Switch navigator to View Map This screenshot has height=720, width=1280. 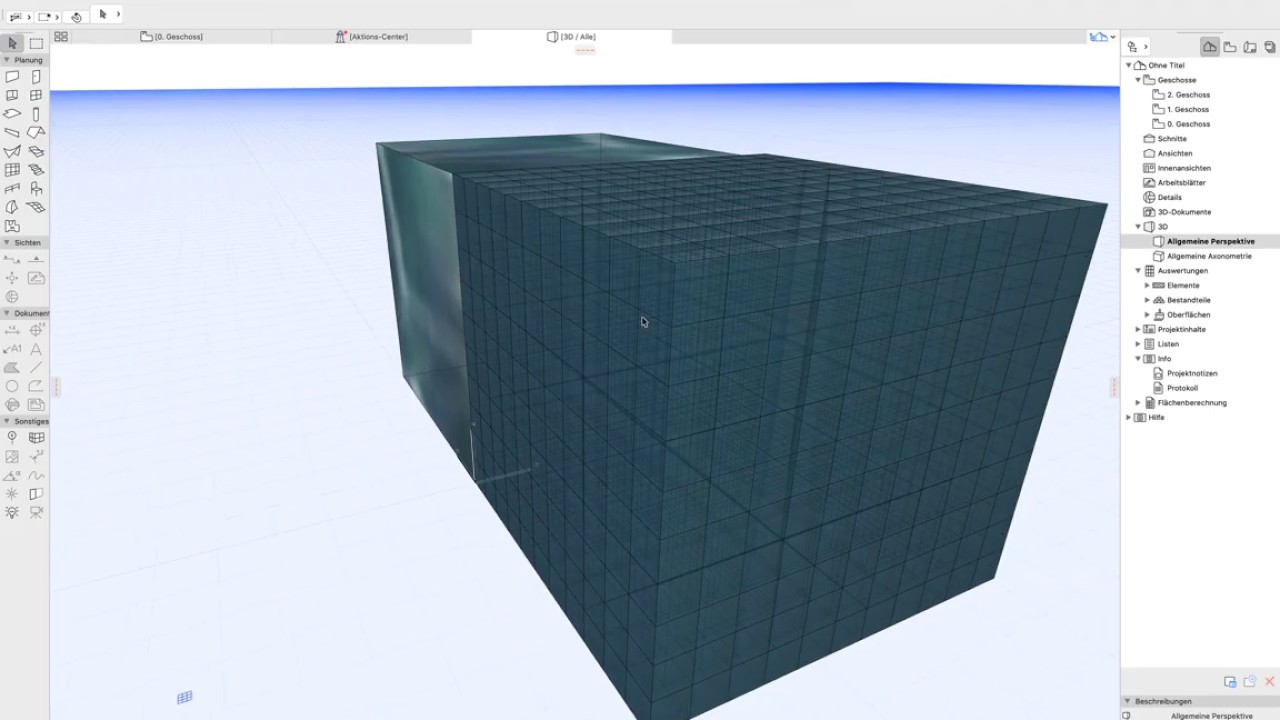pyautogui.click(x=1230, y=46)
